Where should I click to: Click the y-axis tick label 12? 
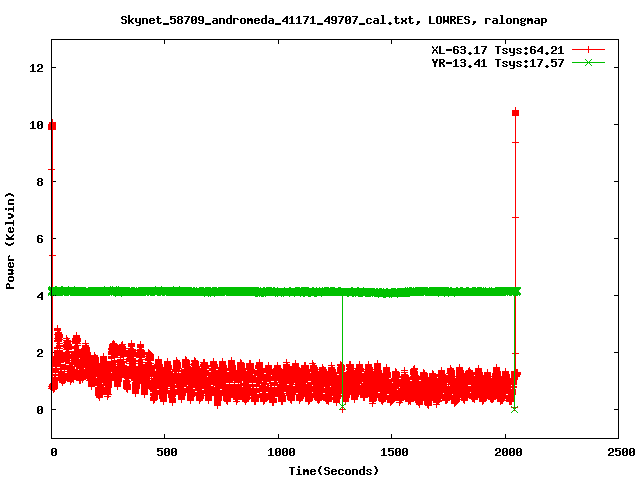36,68
